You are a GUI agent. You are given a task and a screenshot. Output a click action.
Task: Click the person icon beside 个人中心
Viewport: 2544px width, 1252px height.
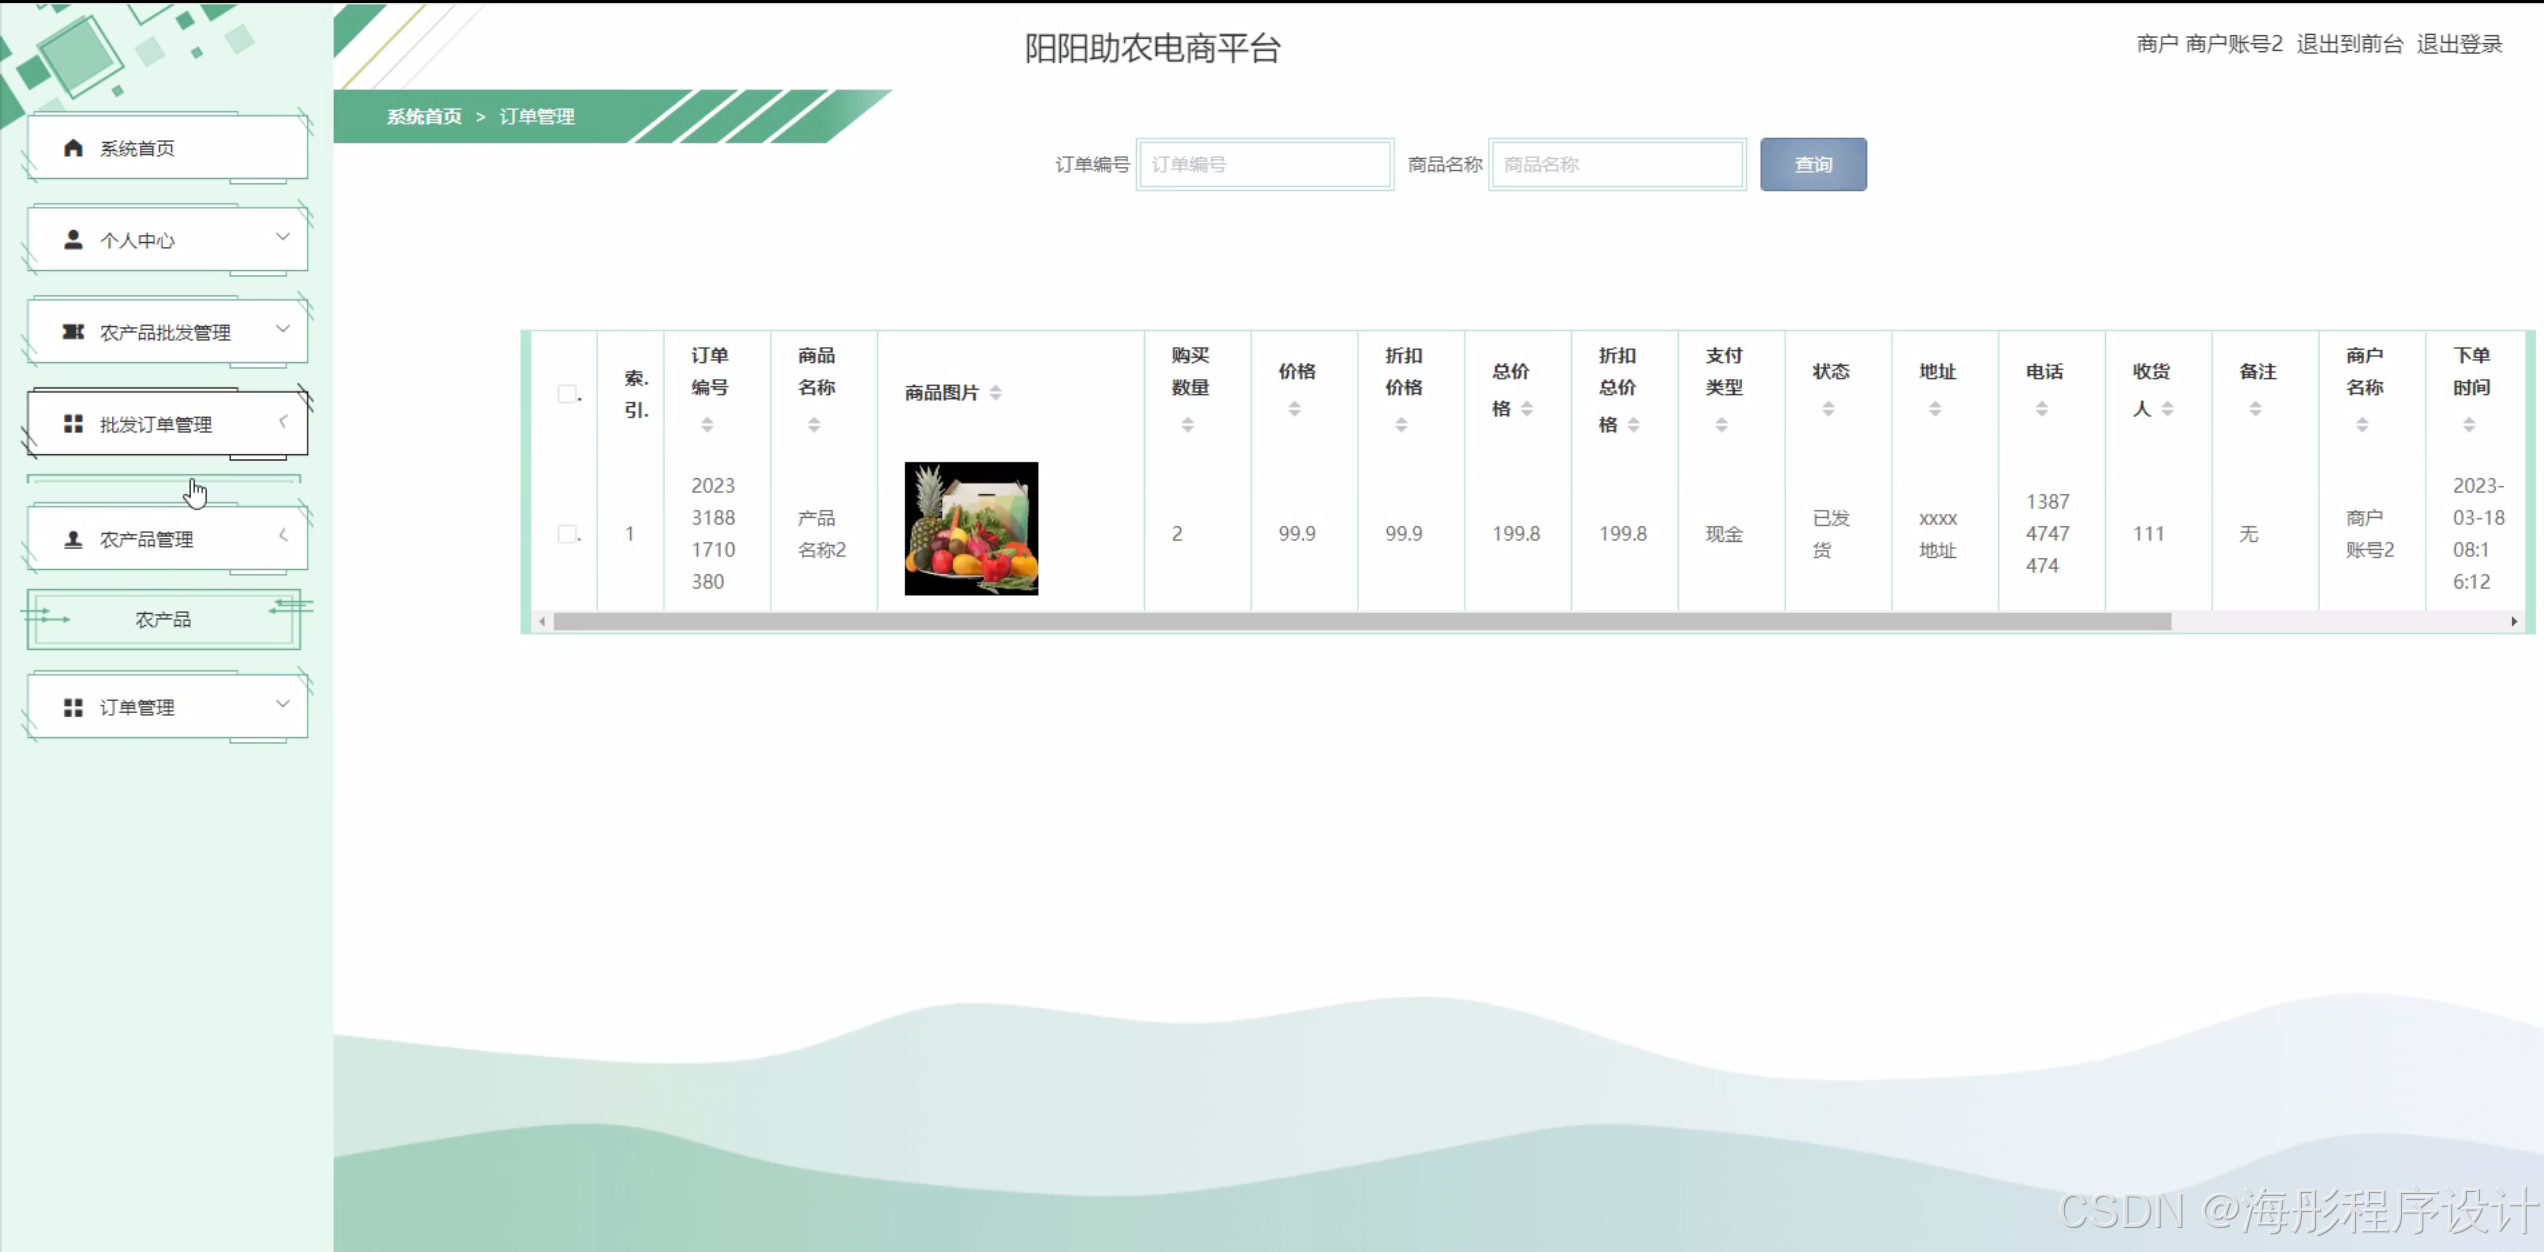point(73,240)
